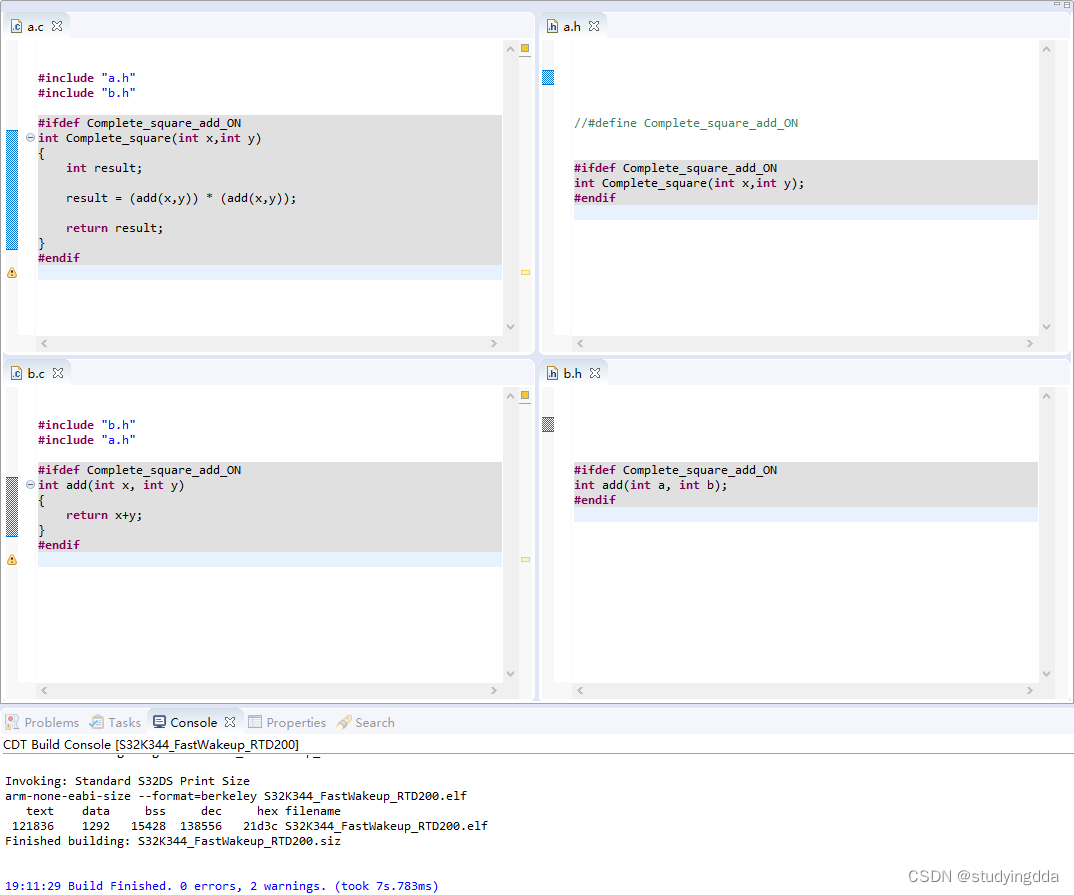Click 'result = (add(x,y)) * (add(x,y));' line
The image size is (1074, 895).
pos(182,198)
